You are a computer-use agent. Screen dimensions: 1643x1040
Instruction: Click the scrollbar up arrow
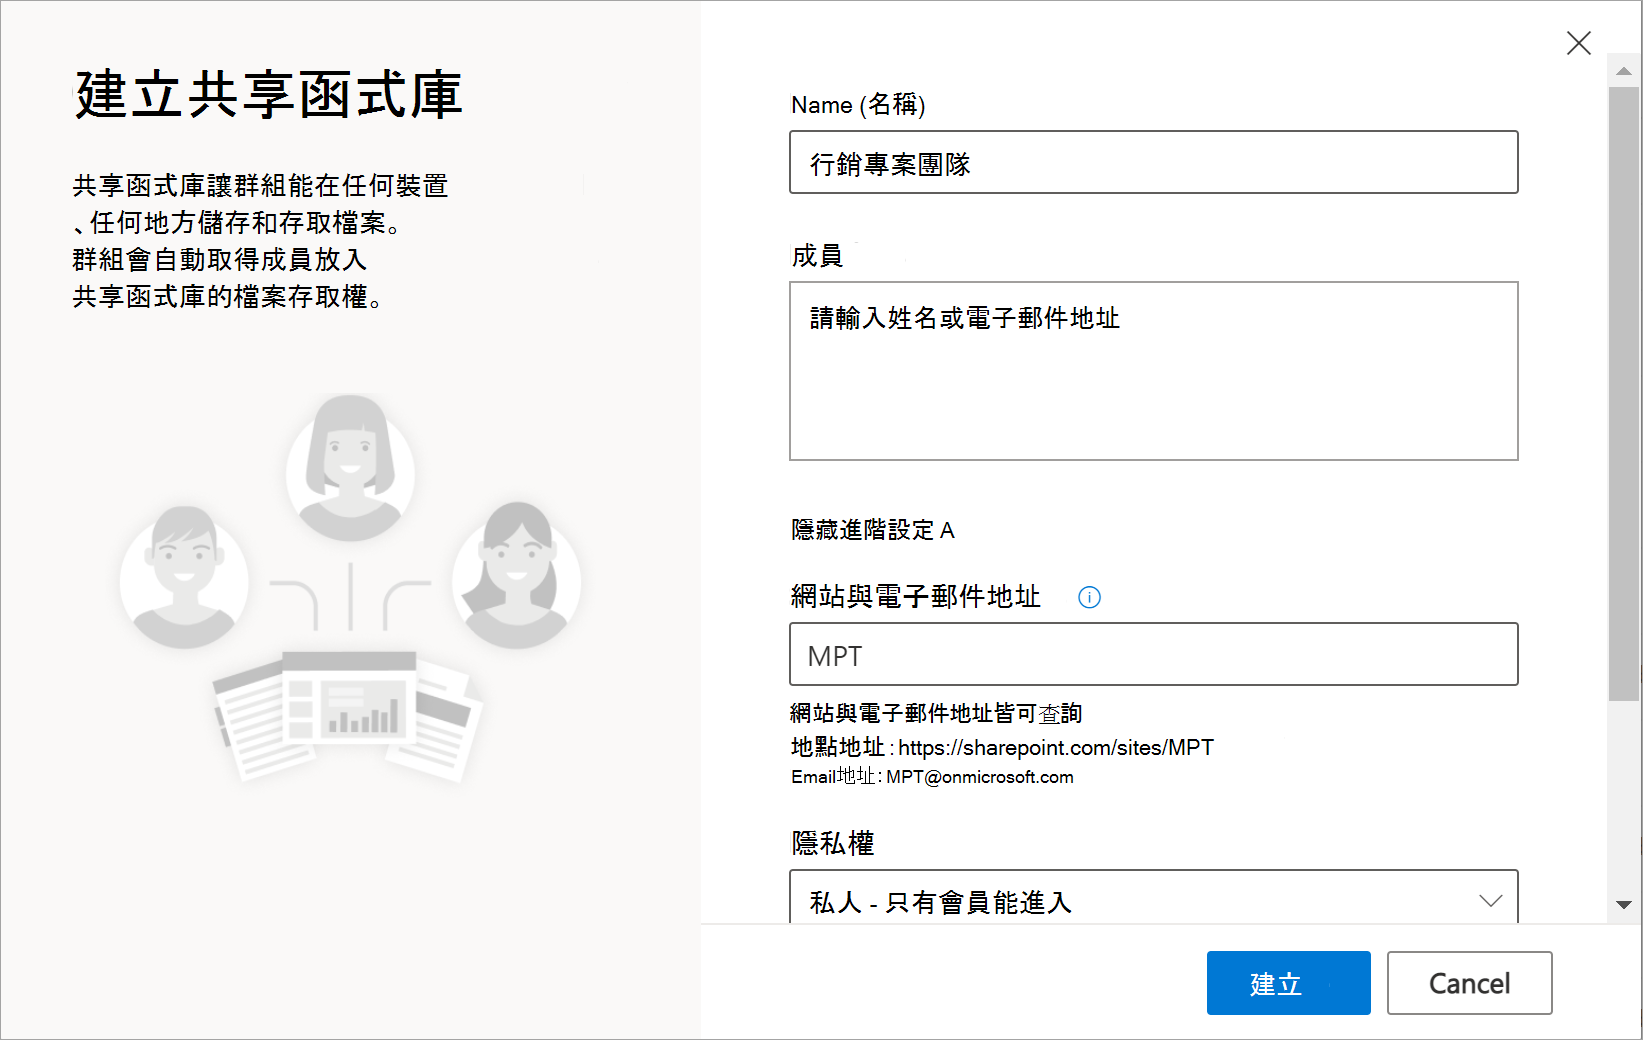tap(1623, 71)
